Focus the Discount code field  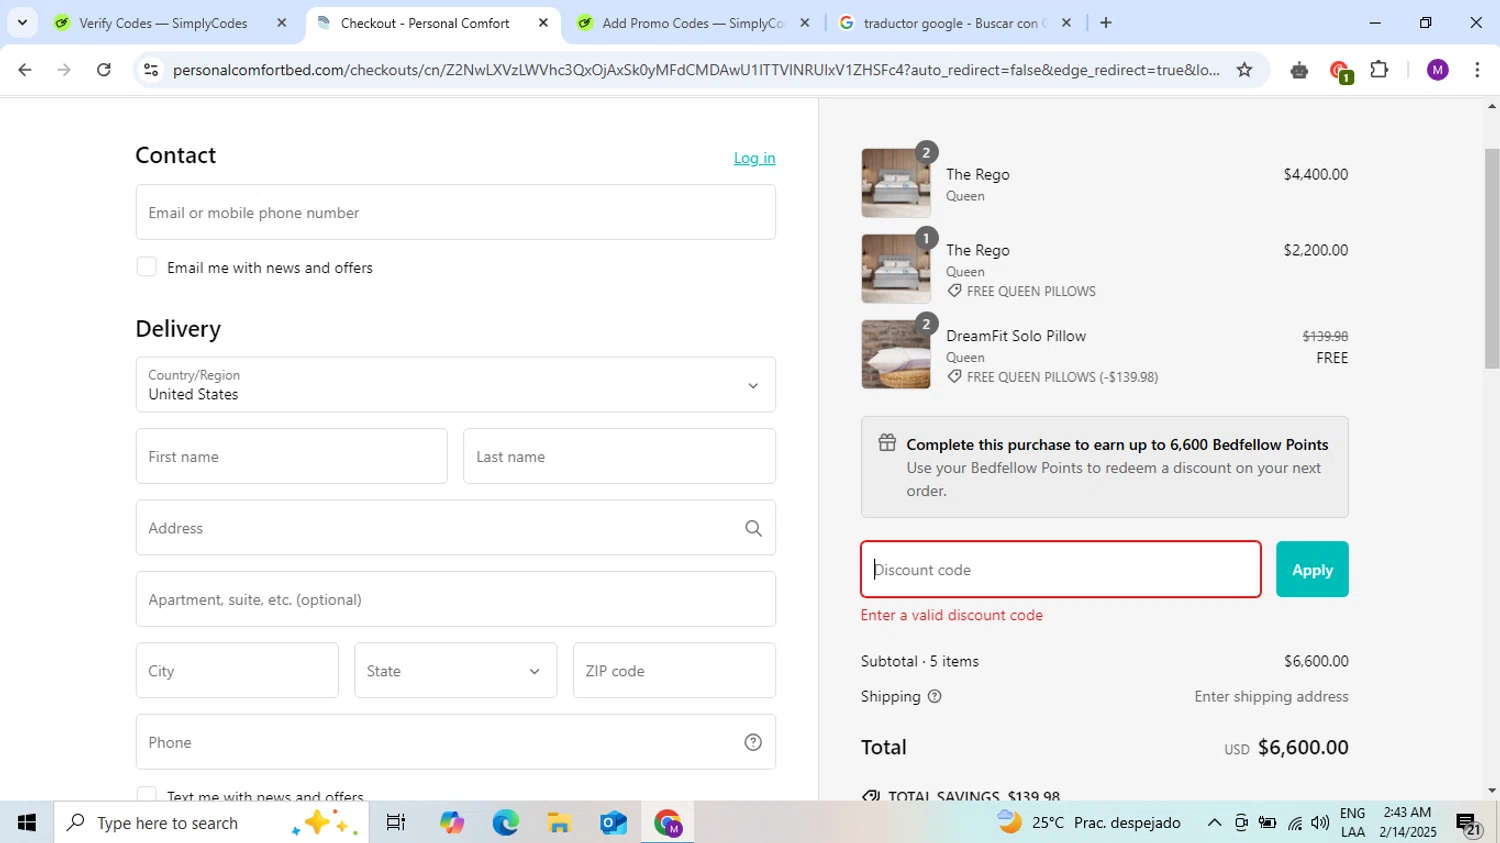tap(1061, 569)
